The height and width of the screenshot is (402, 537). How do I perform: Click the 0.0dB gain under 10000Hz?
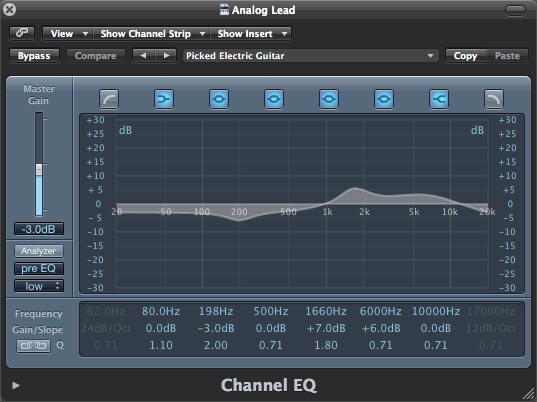pos(436,328)
